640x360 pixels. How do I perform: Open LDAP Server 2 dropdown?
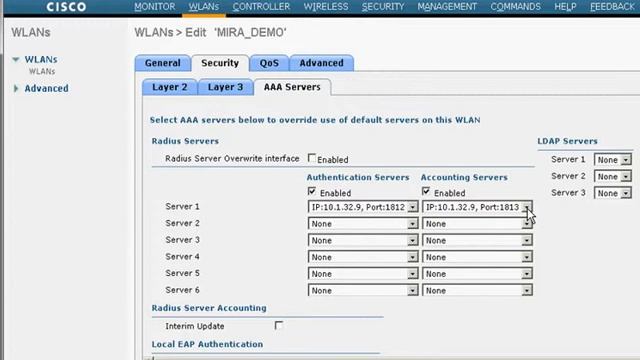point(613,176)
